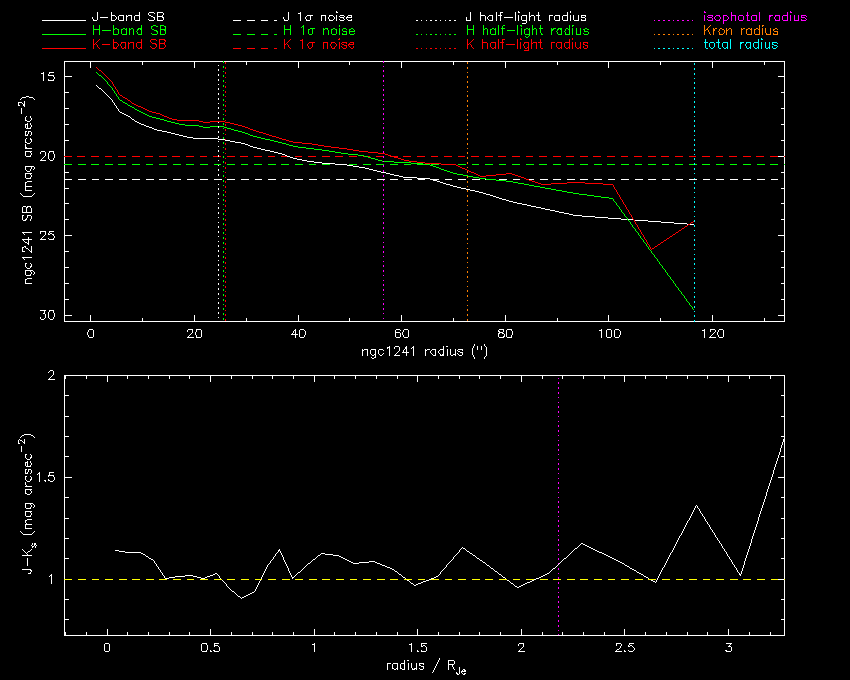Click the 1.5 tick label on lower y-axis
The height and width of the screenshot is (680, 850).
pos(45,478)
